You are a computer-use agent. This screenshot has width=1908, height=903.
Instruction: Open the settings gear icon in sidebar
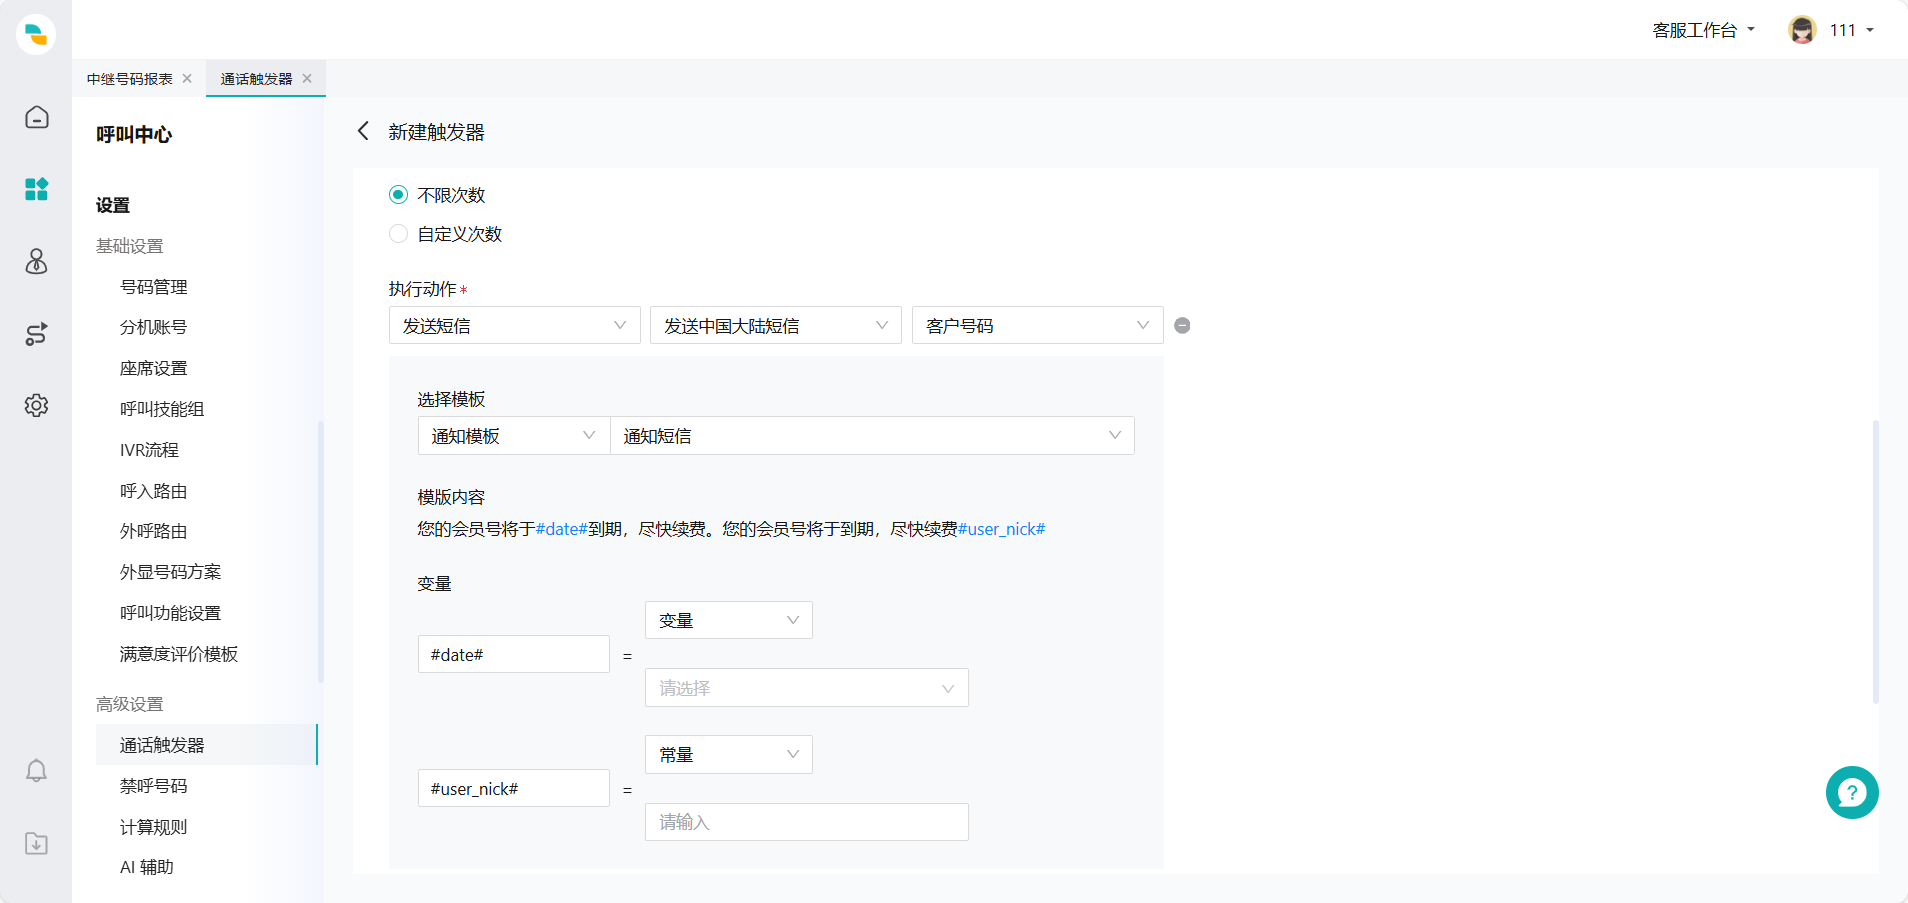(36, 406)
